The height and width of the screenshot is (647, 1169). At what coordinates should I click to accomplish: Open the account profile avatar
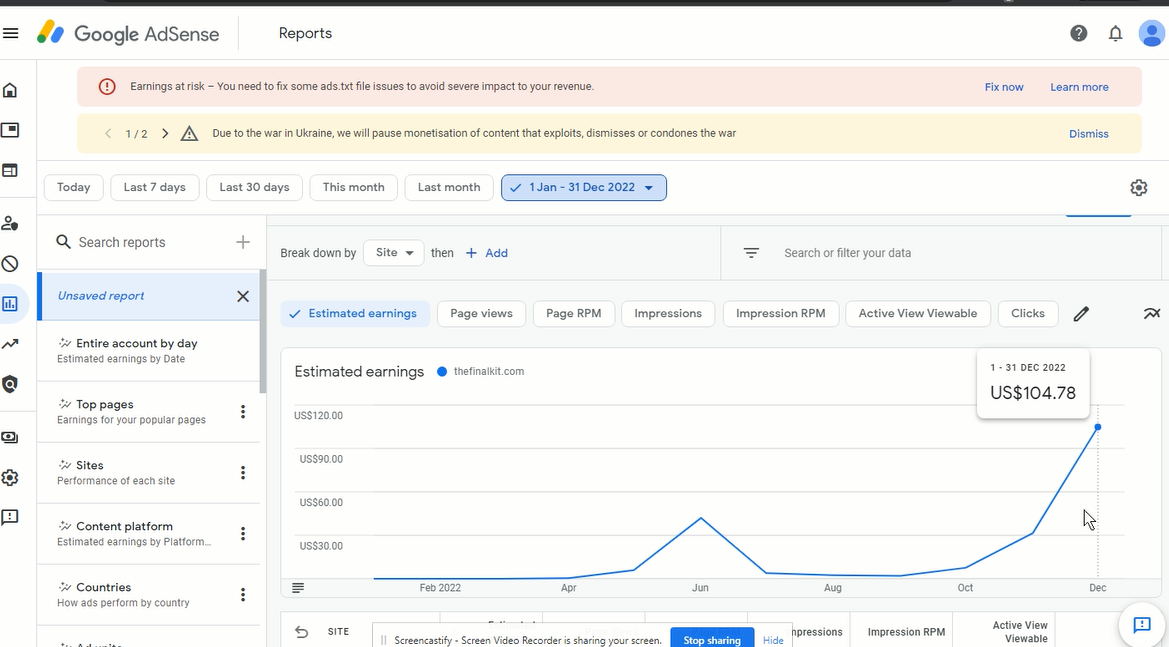pyautogui.click(x=1151, y=34)
